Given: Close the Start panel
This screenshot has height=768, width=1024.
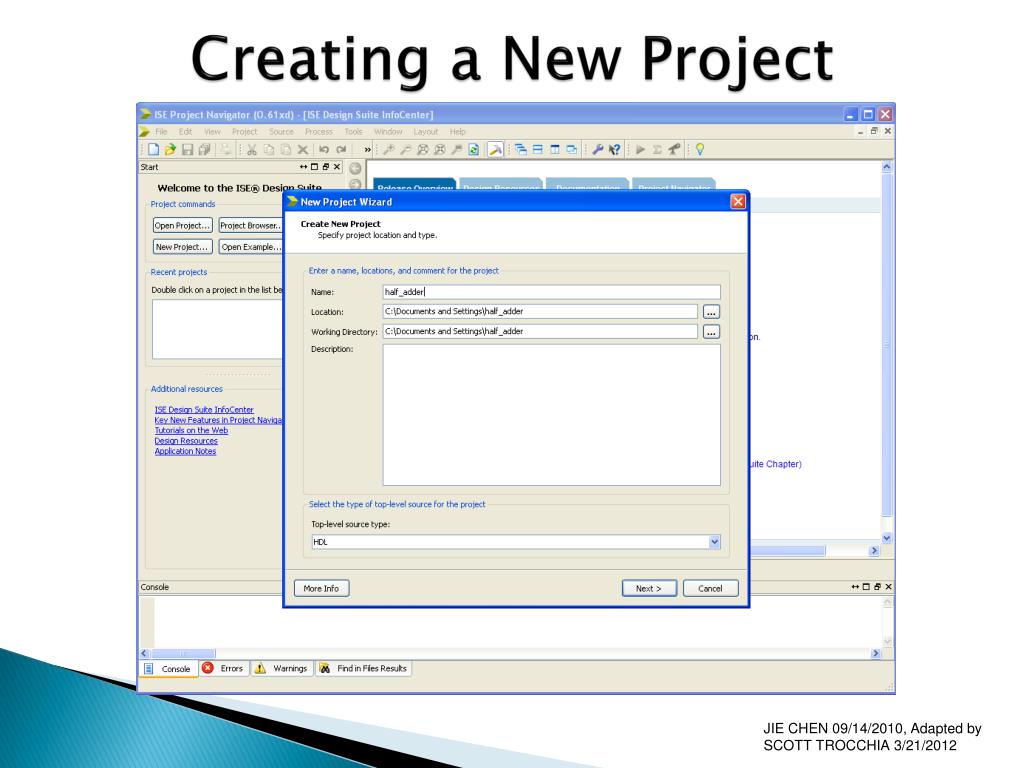Looking at the screenshot, I should (337, 167).
